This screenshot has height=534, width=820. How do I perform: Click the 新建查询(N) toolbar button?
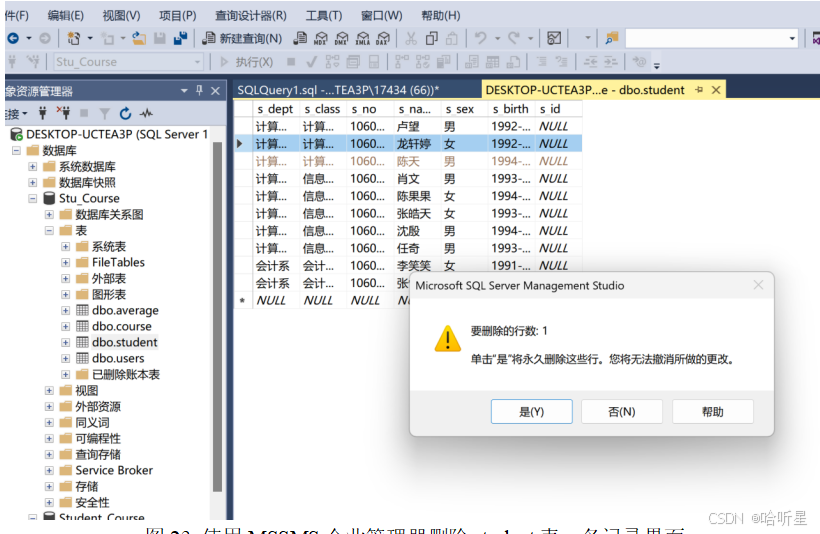[x=242, y=38]
